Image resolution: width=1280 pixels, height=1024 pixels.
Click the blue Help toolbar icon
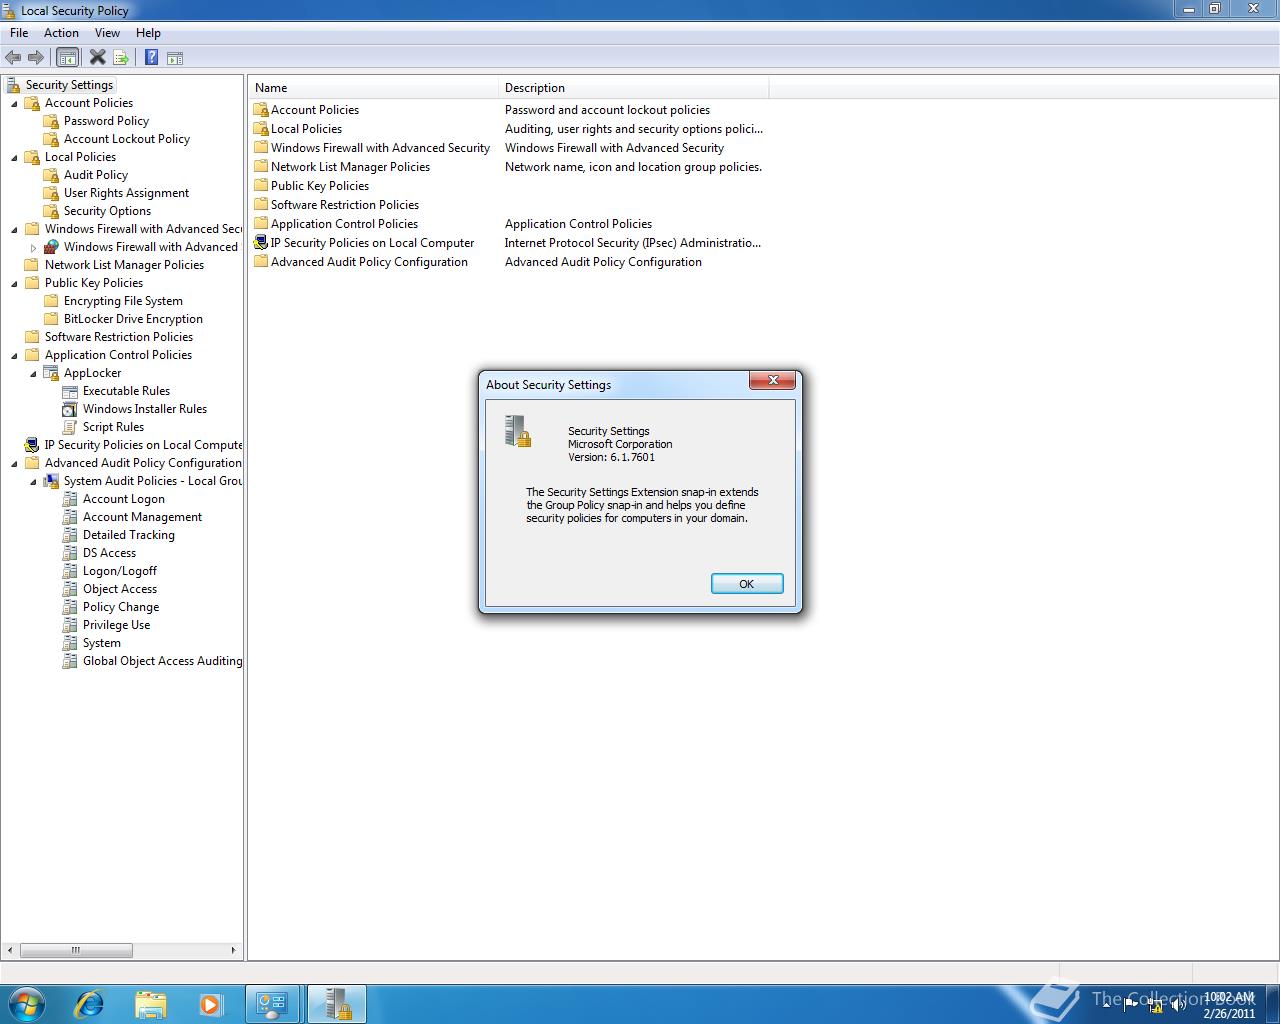pos(151,57)
